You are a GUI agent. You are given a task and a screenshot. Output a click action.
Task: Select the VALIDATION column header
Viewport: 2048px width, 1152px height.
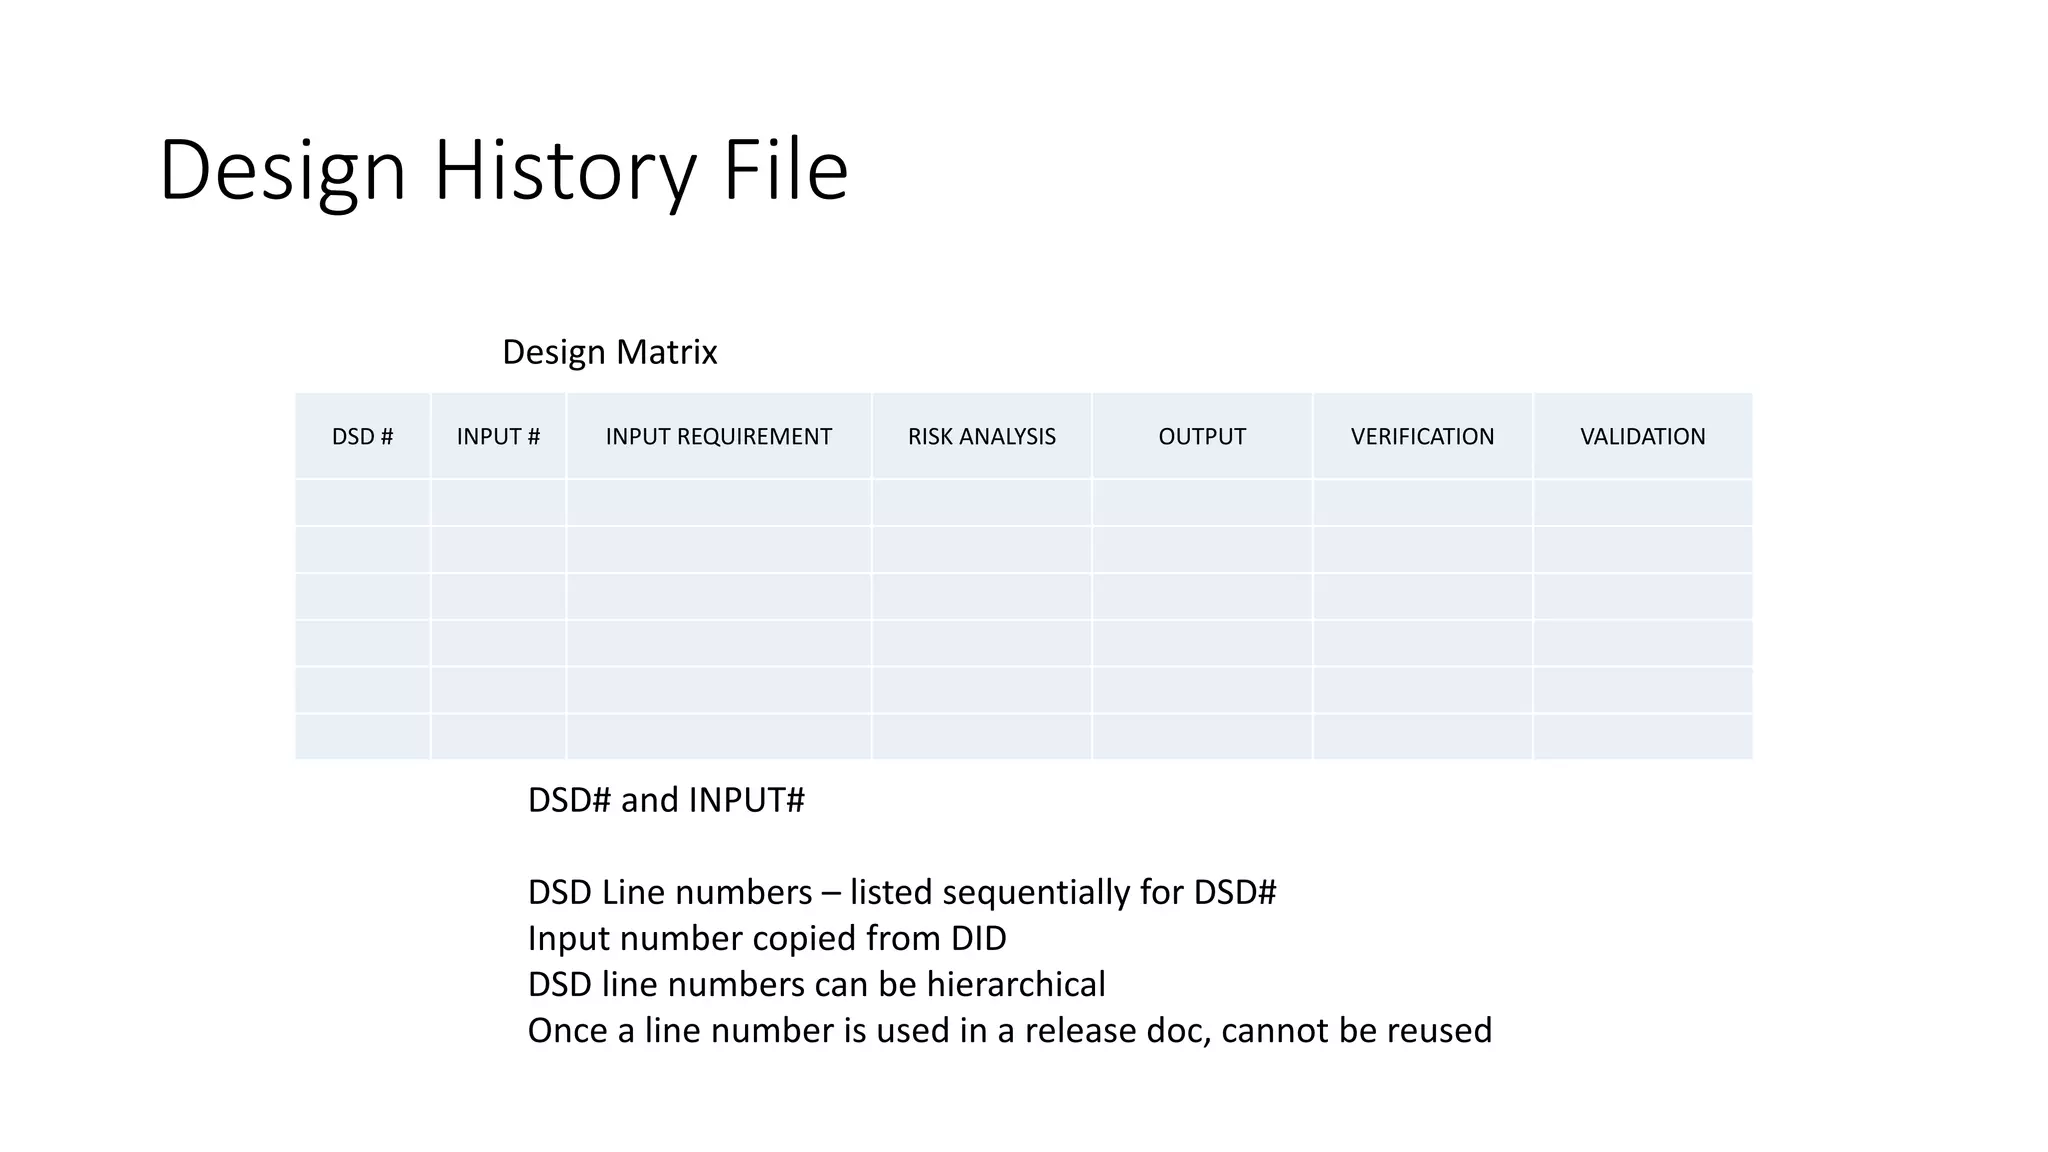[x=1642, y=437]
